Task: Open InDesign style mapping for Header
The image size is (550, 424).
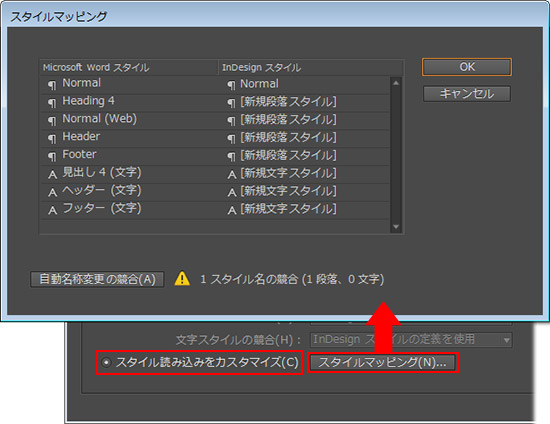Action: pyautogui.click(x=304, y=138)
